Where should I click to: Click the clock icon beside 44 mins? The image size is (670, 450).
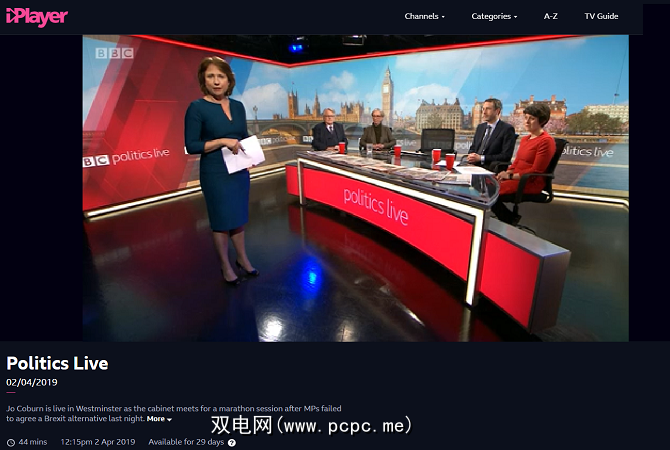(11, 443)
